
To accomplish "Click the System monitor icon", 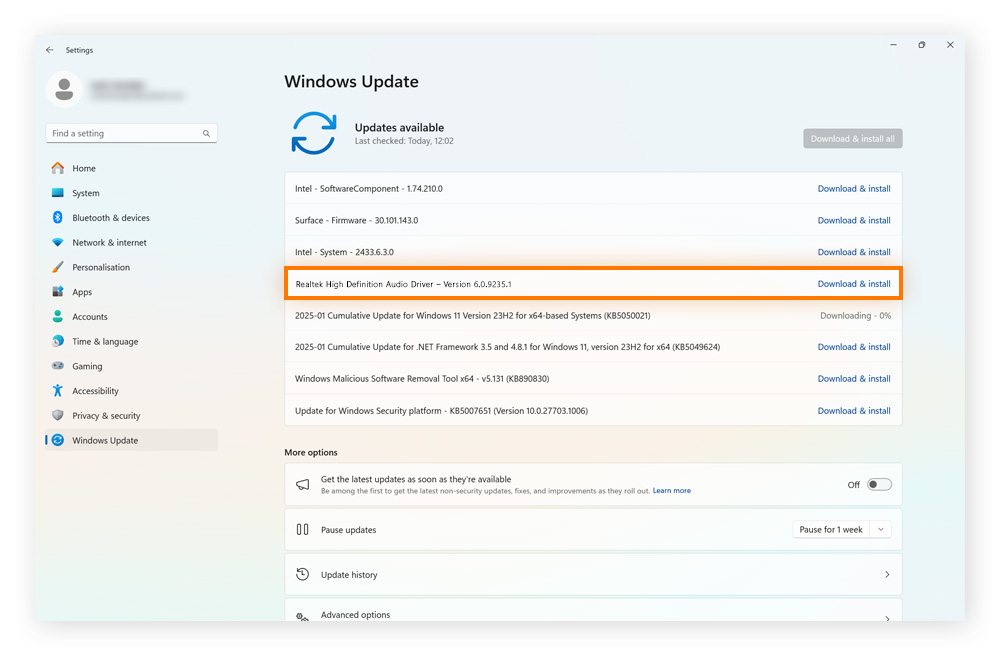I will point(58,193).
